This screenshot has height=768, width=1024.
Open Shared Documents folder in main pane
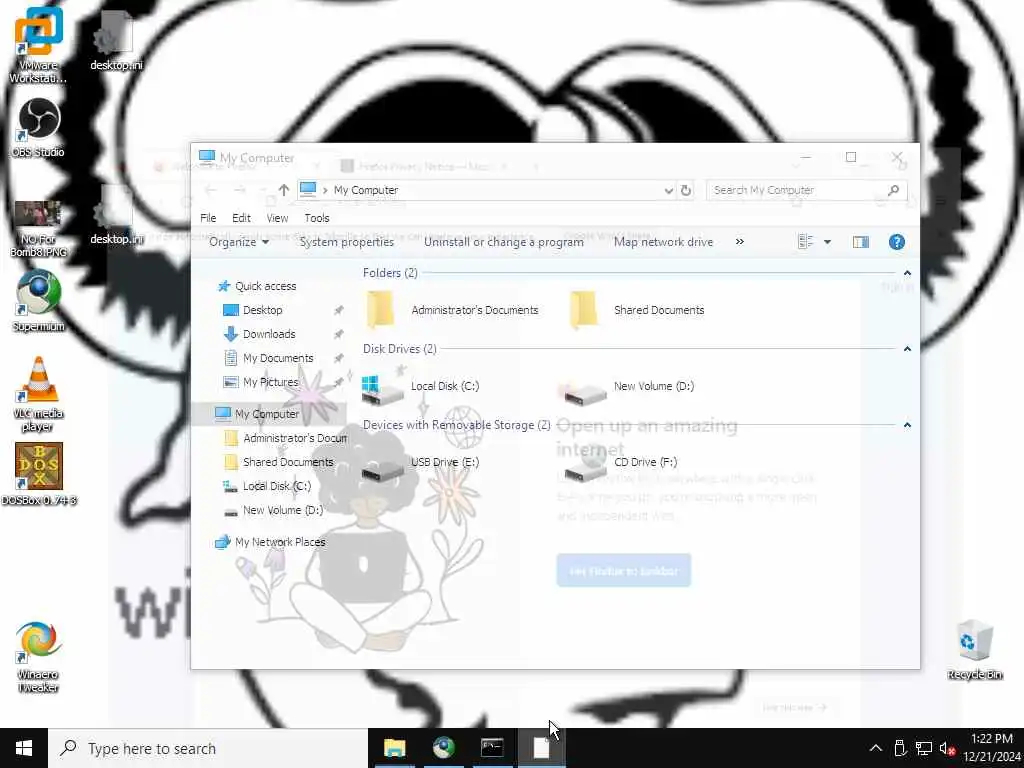637,310
